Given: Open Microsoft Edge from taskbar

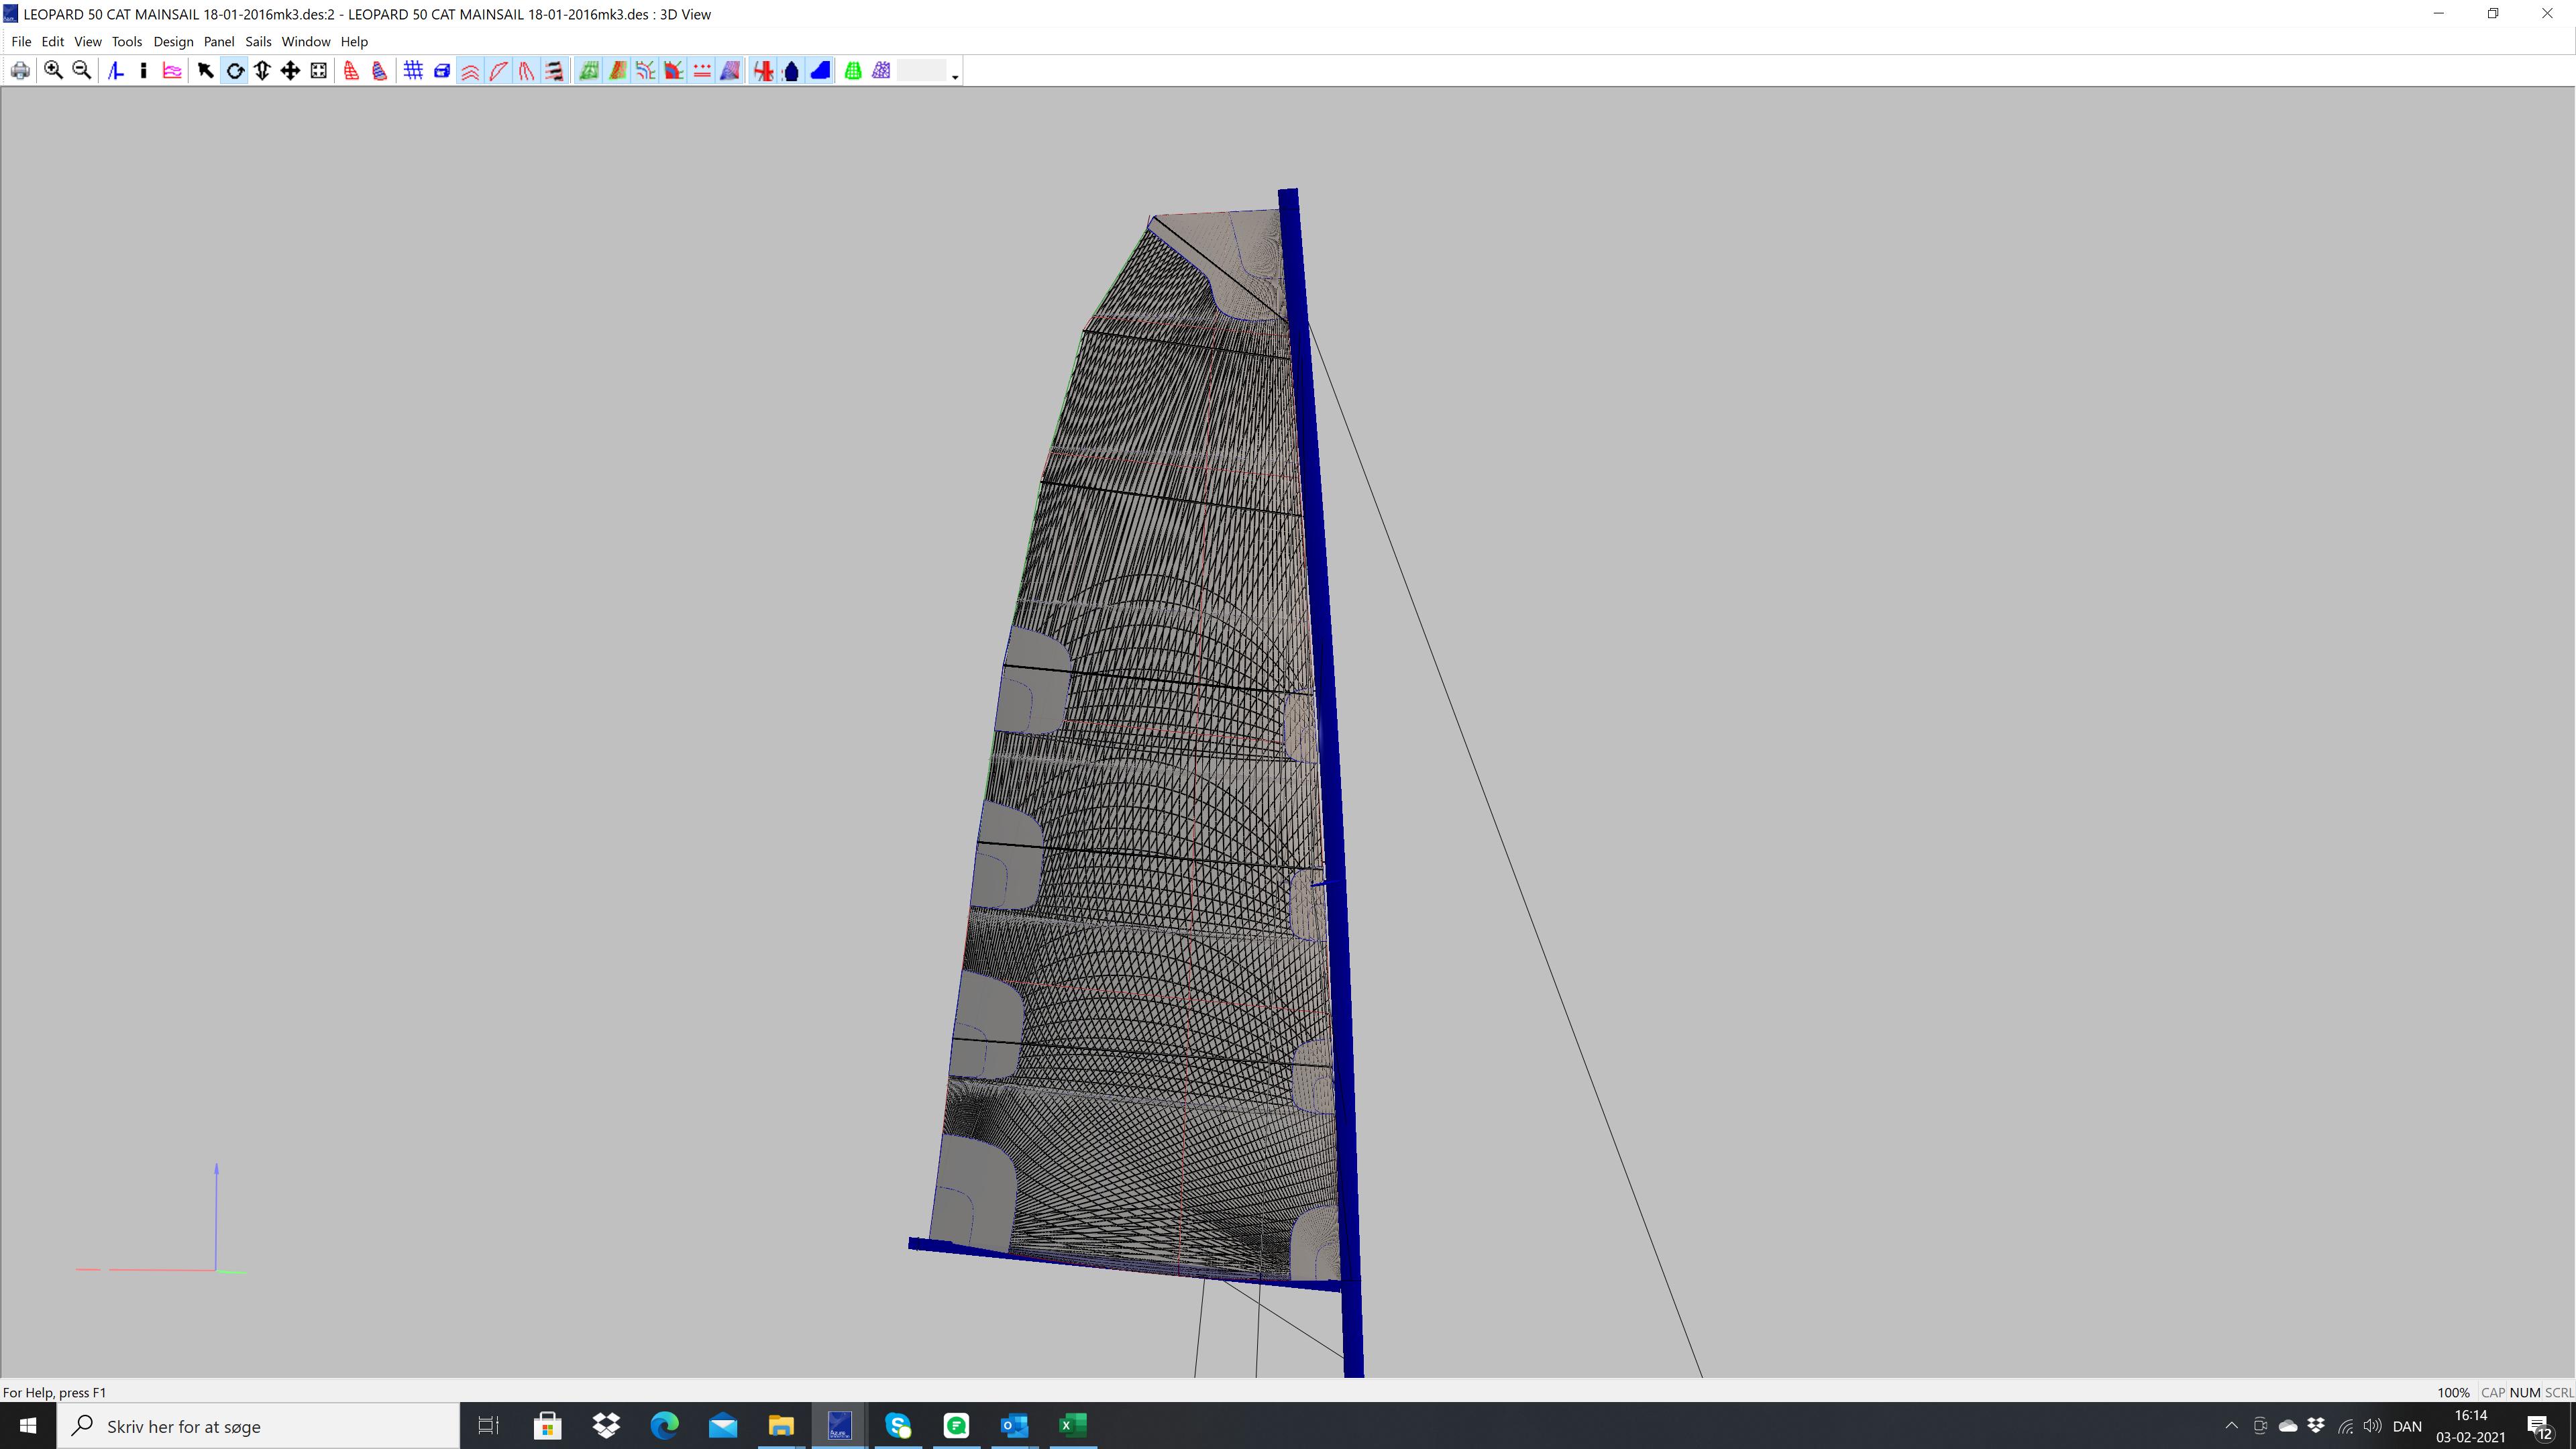Looking at the screenshot, I should tap(664, 1425).
